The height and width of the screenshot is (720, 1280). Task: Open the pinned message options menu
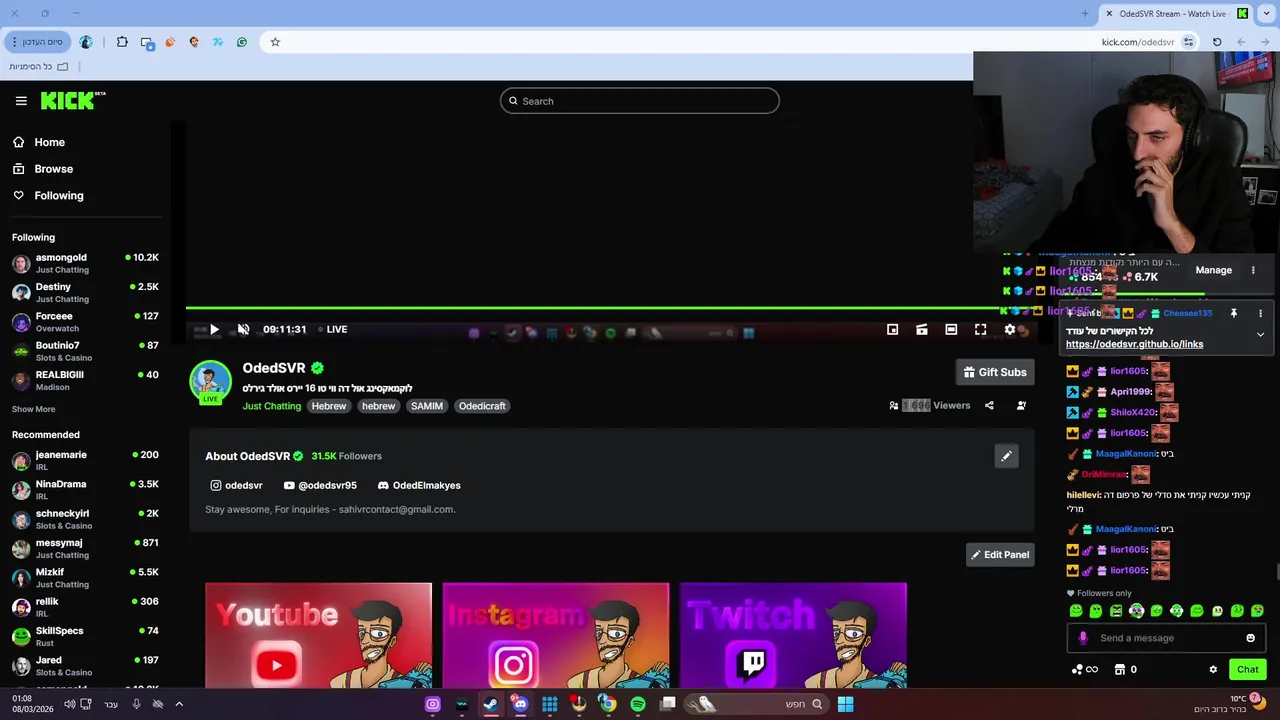click(x=1260, y=313)
